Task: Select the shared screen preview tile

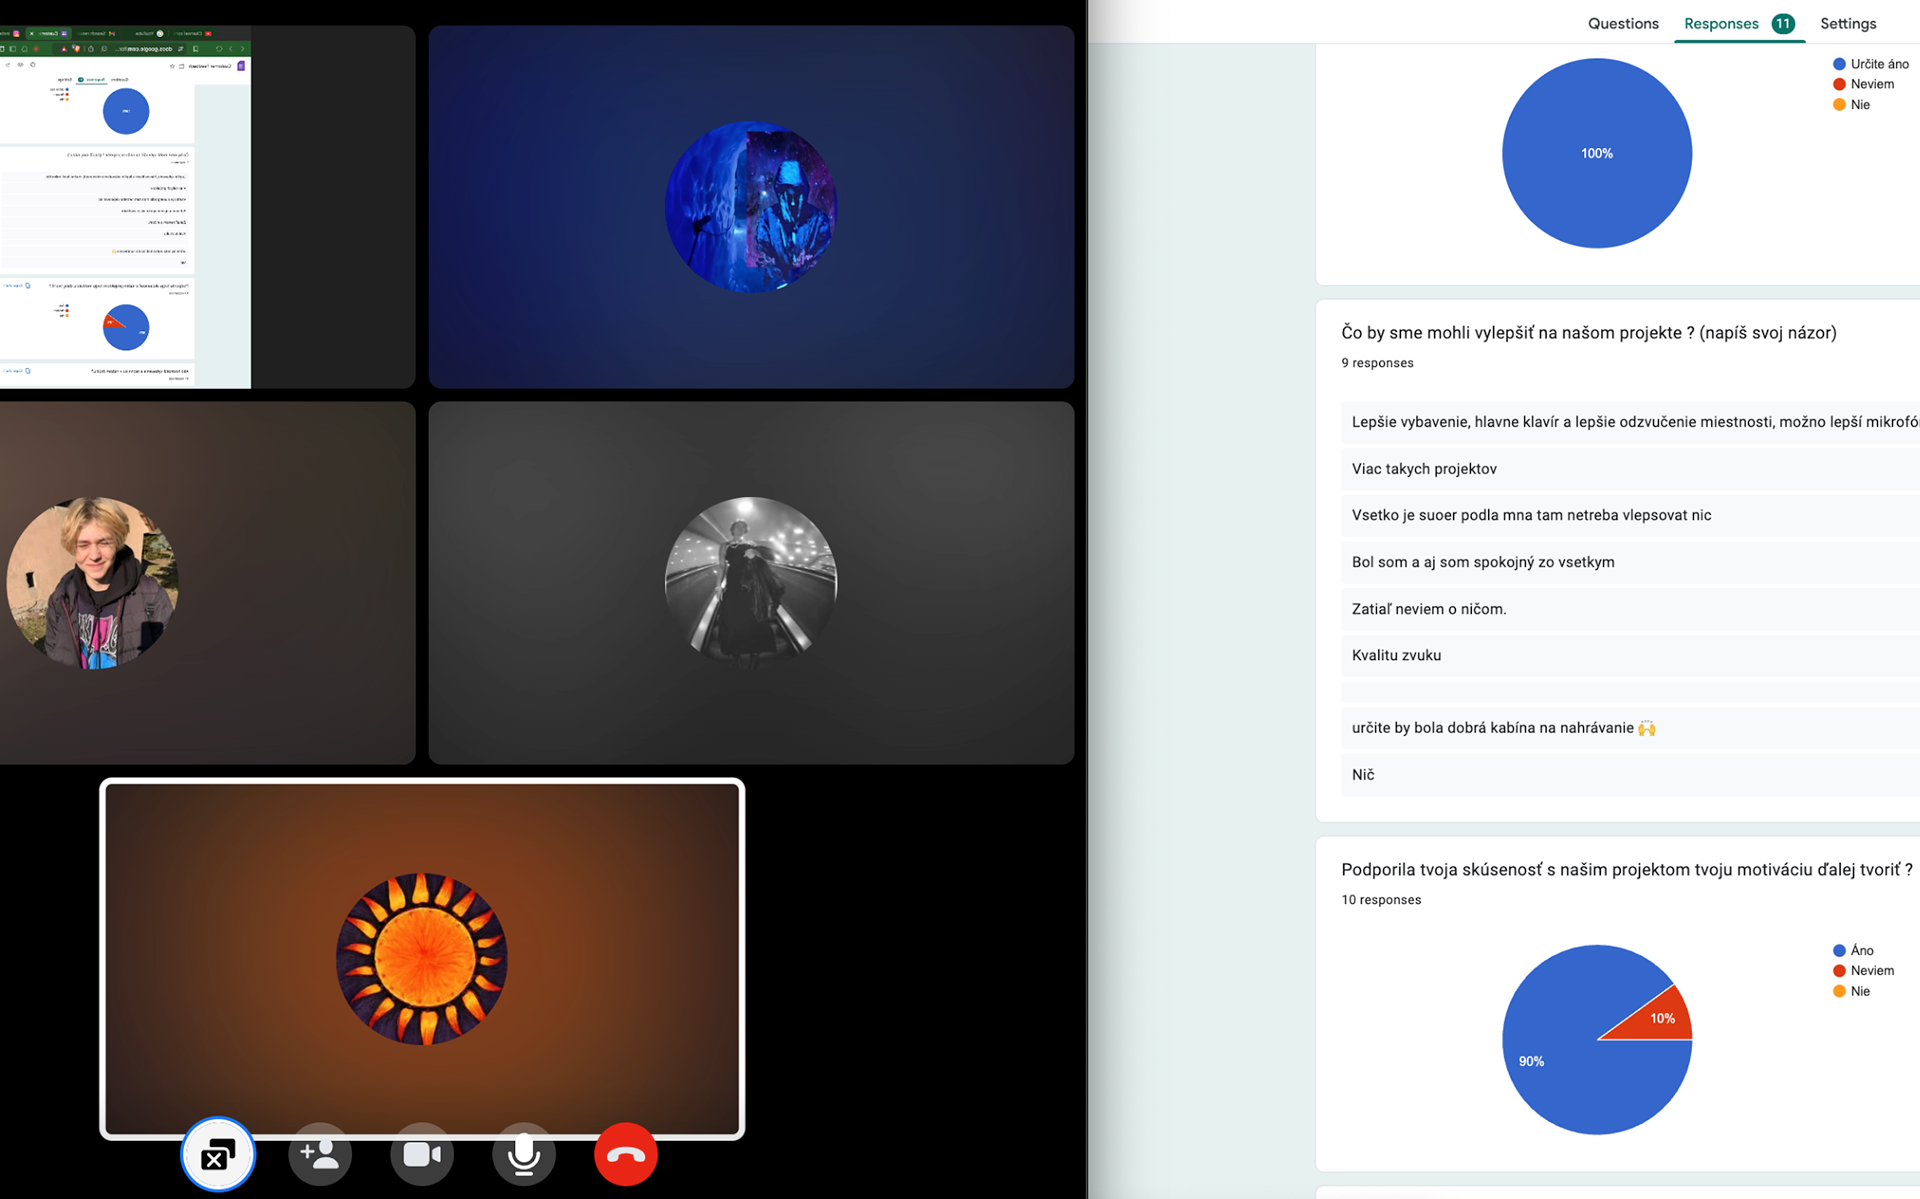Action: pyautogui.click(x=207, y=207)
